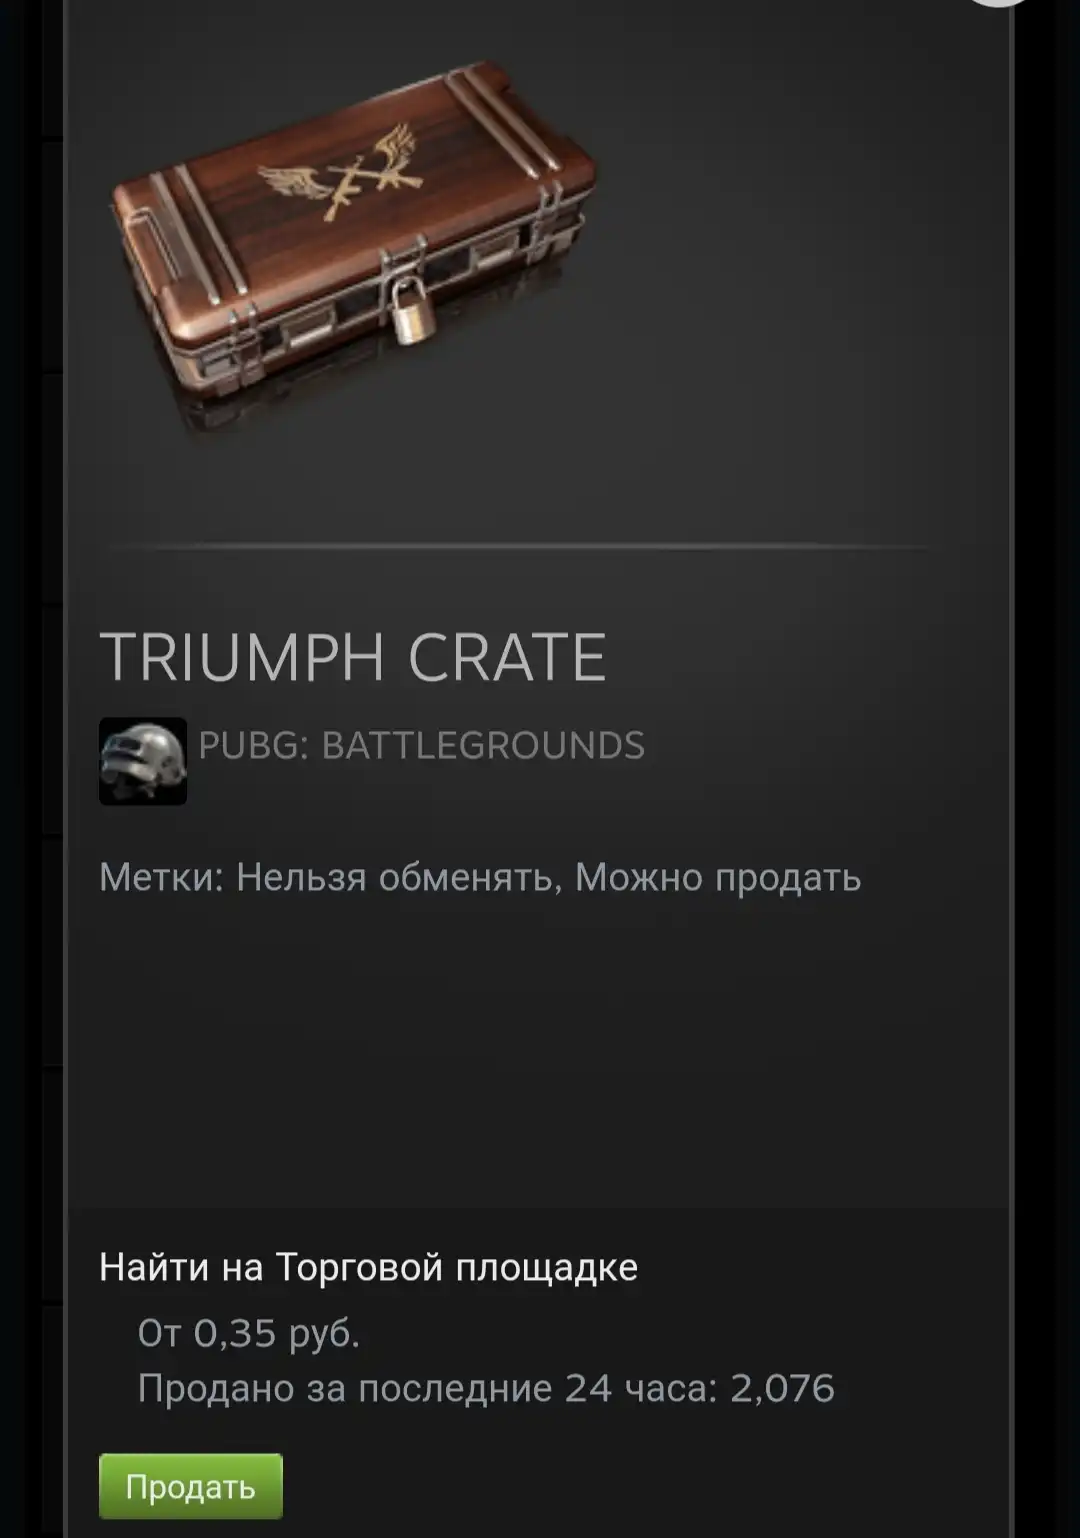This screenshot has height=1538, width=1080.
Task: Select the TRIUMPH CRATE title text
Action: tap(353, 657)
